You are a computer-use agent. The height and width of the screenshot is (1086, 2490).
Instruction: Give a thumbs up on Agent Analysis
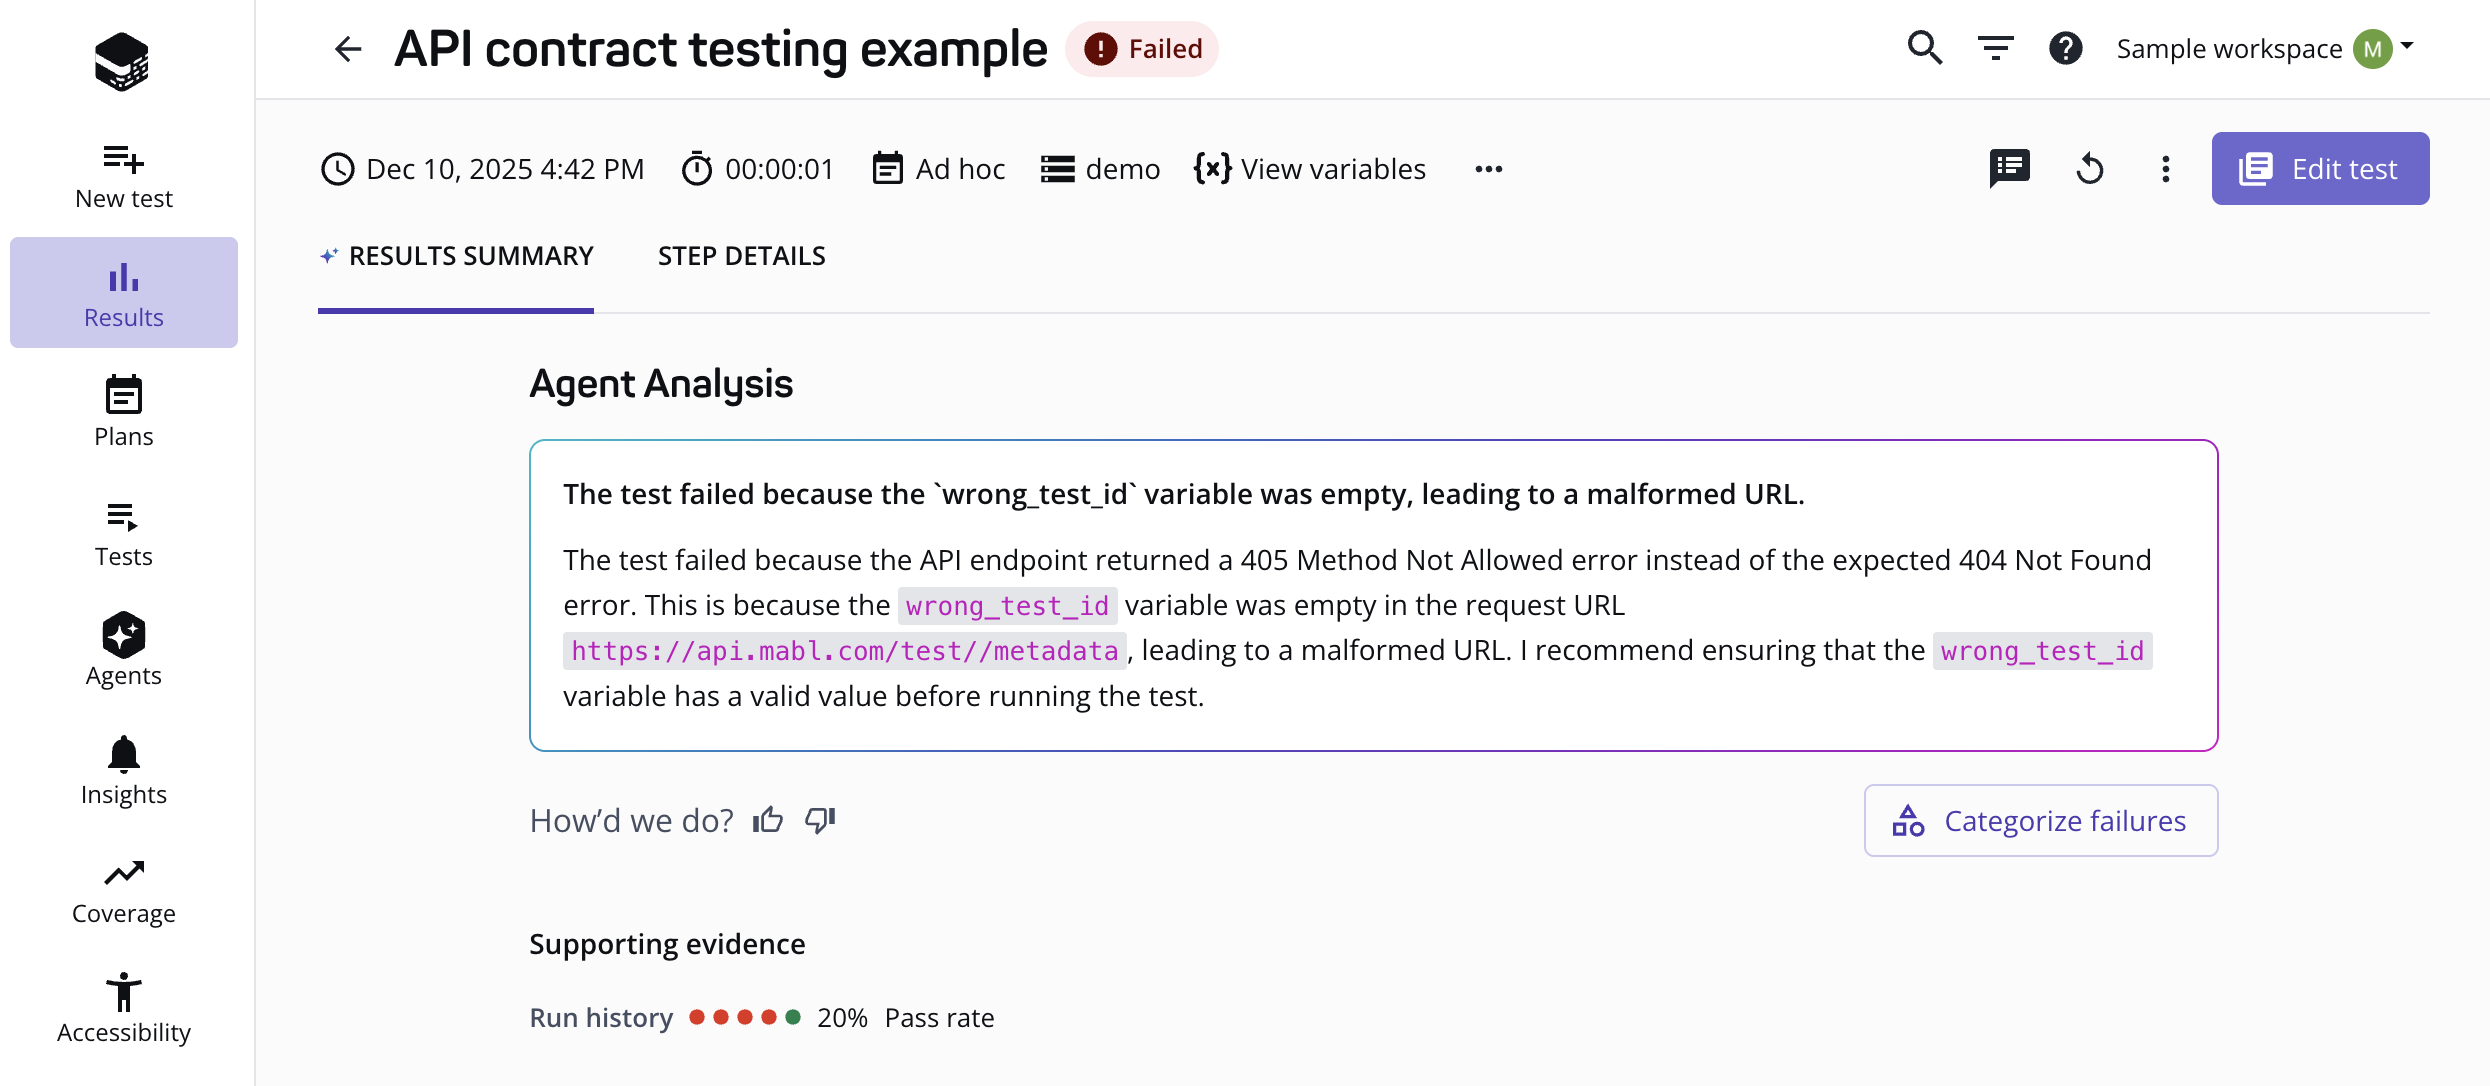[767, 819]
